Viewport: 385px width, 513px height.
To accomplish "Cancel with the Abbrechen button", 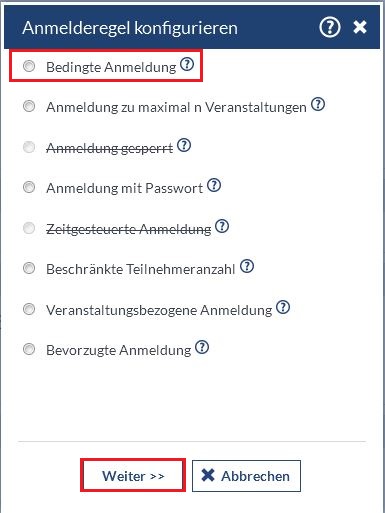I will [x=246, y=476].
